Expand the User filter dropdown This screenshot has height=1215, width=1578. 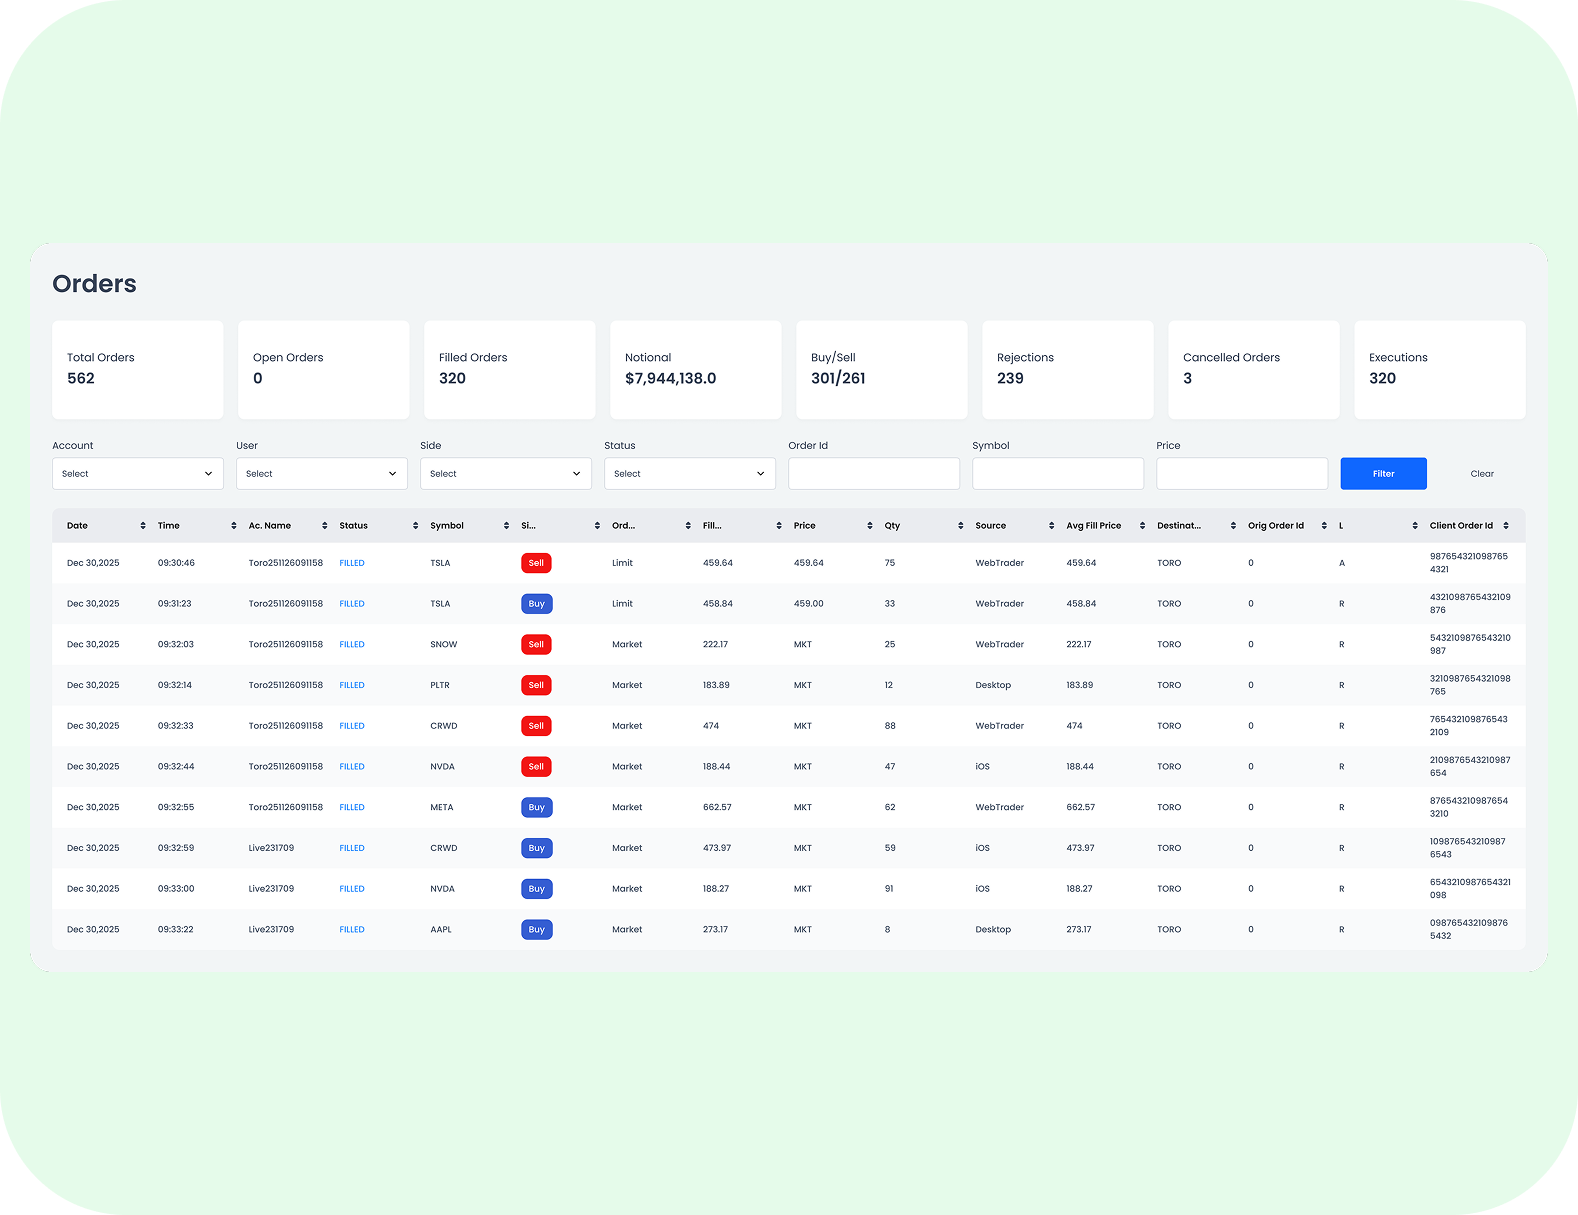321,474
